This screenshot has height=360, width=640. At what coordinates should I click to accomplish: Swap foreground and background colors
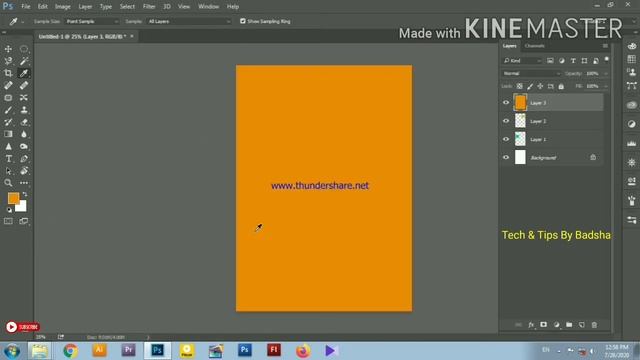25,195
